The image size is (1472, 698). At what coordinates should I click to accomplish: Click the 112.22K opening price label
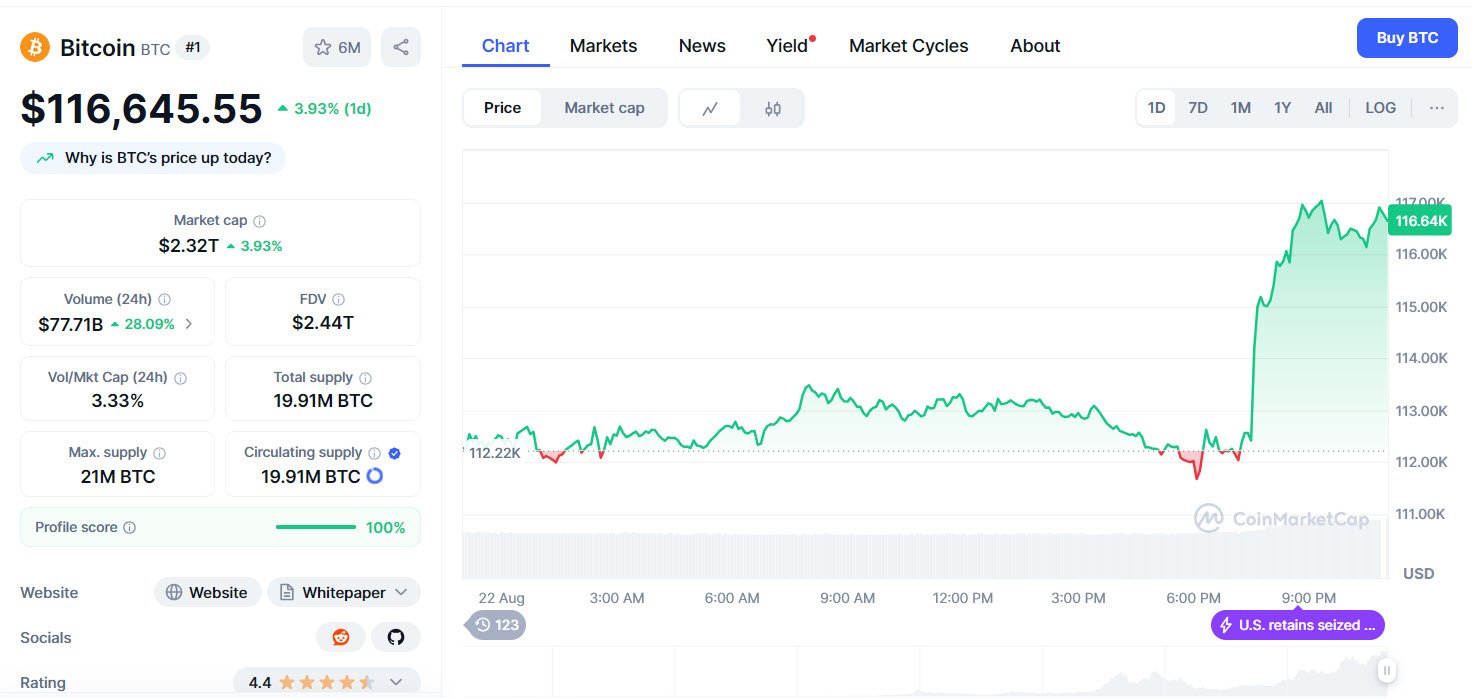pos(495,453)
